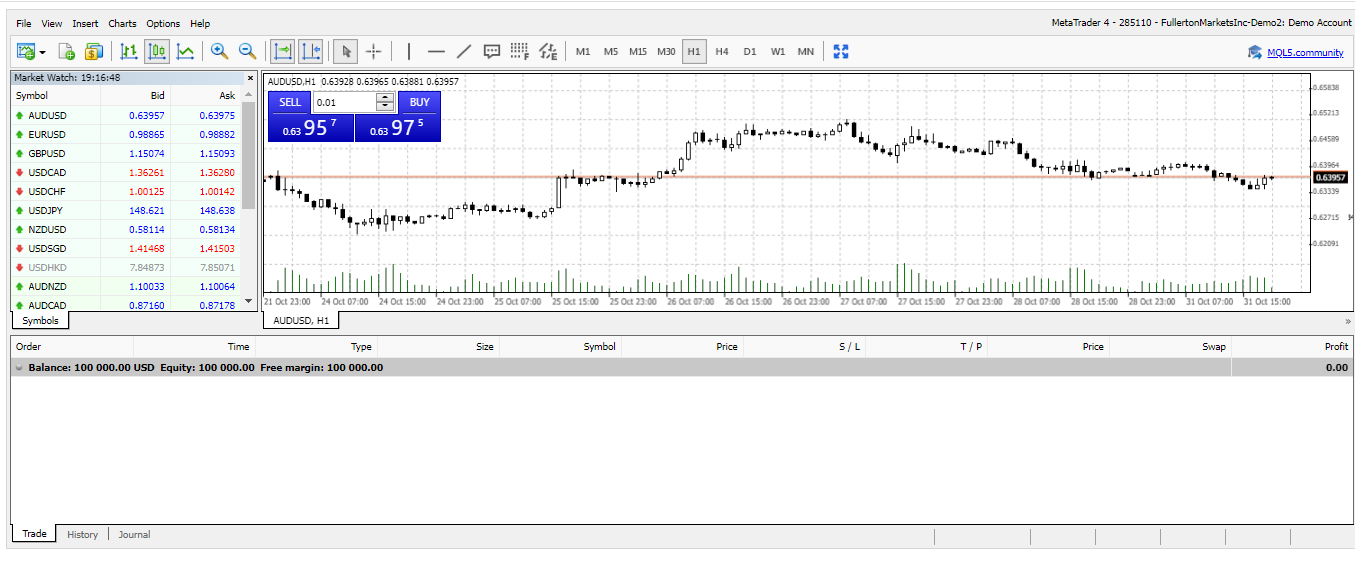Open the Trade tab
Image resolution: width=1355 pixels, height=567 pixels.
pos(34,534)
